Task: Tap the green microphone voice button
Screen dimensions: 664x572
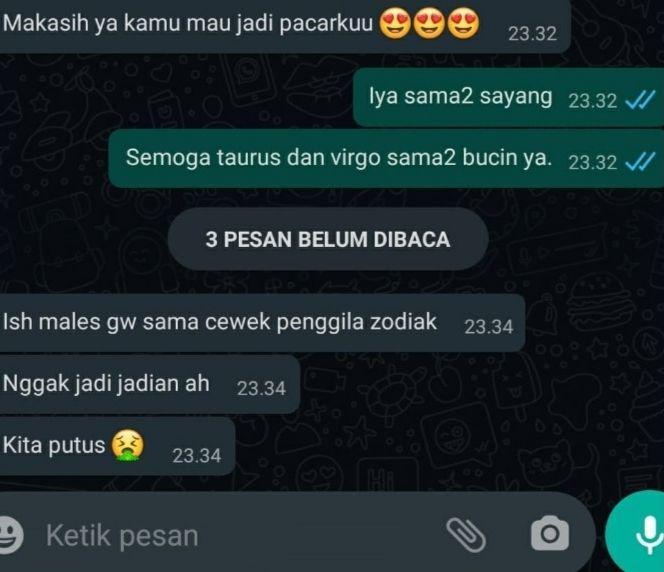Action: click(x=635, y=534)
